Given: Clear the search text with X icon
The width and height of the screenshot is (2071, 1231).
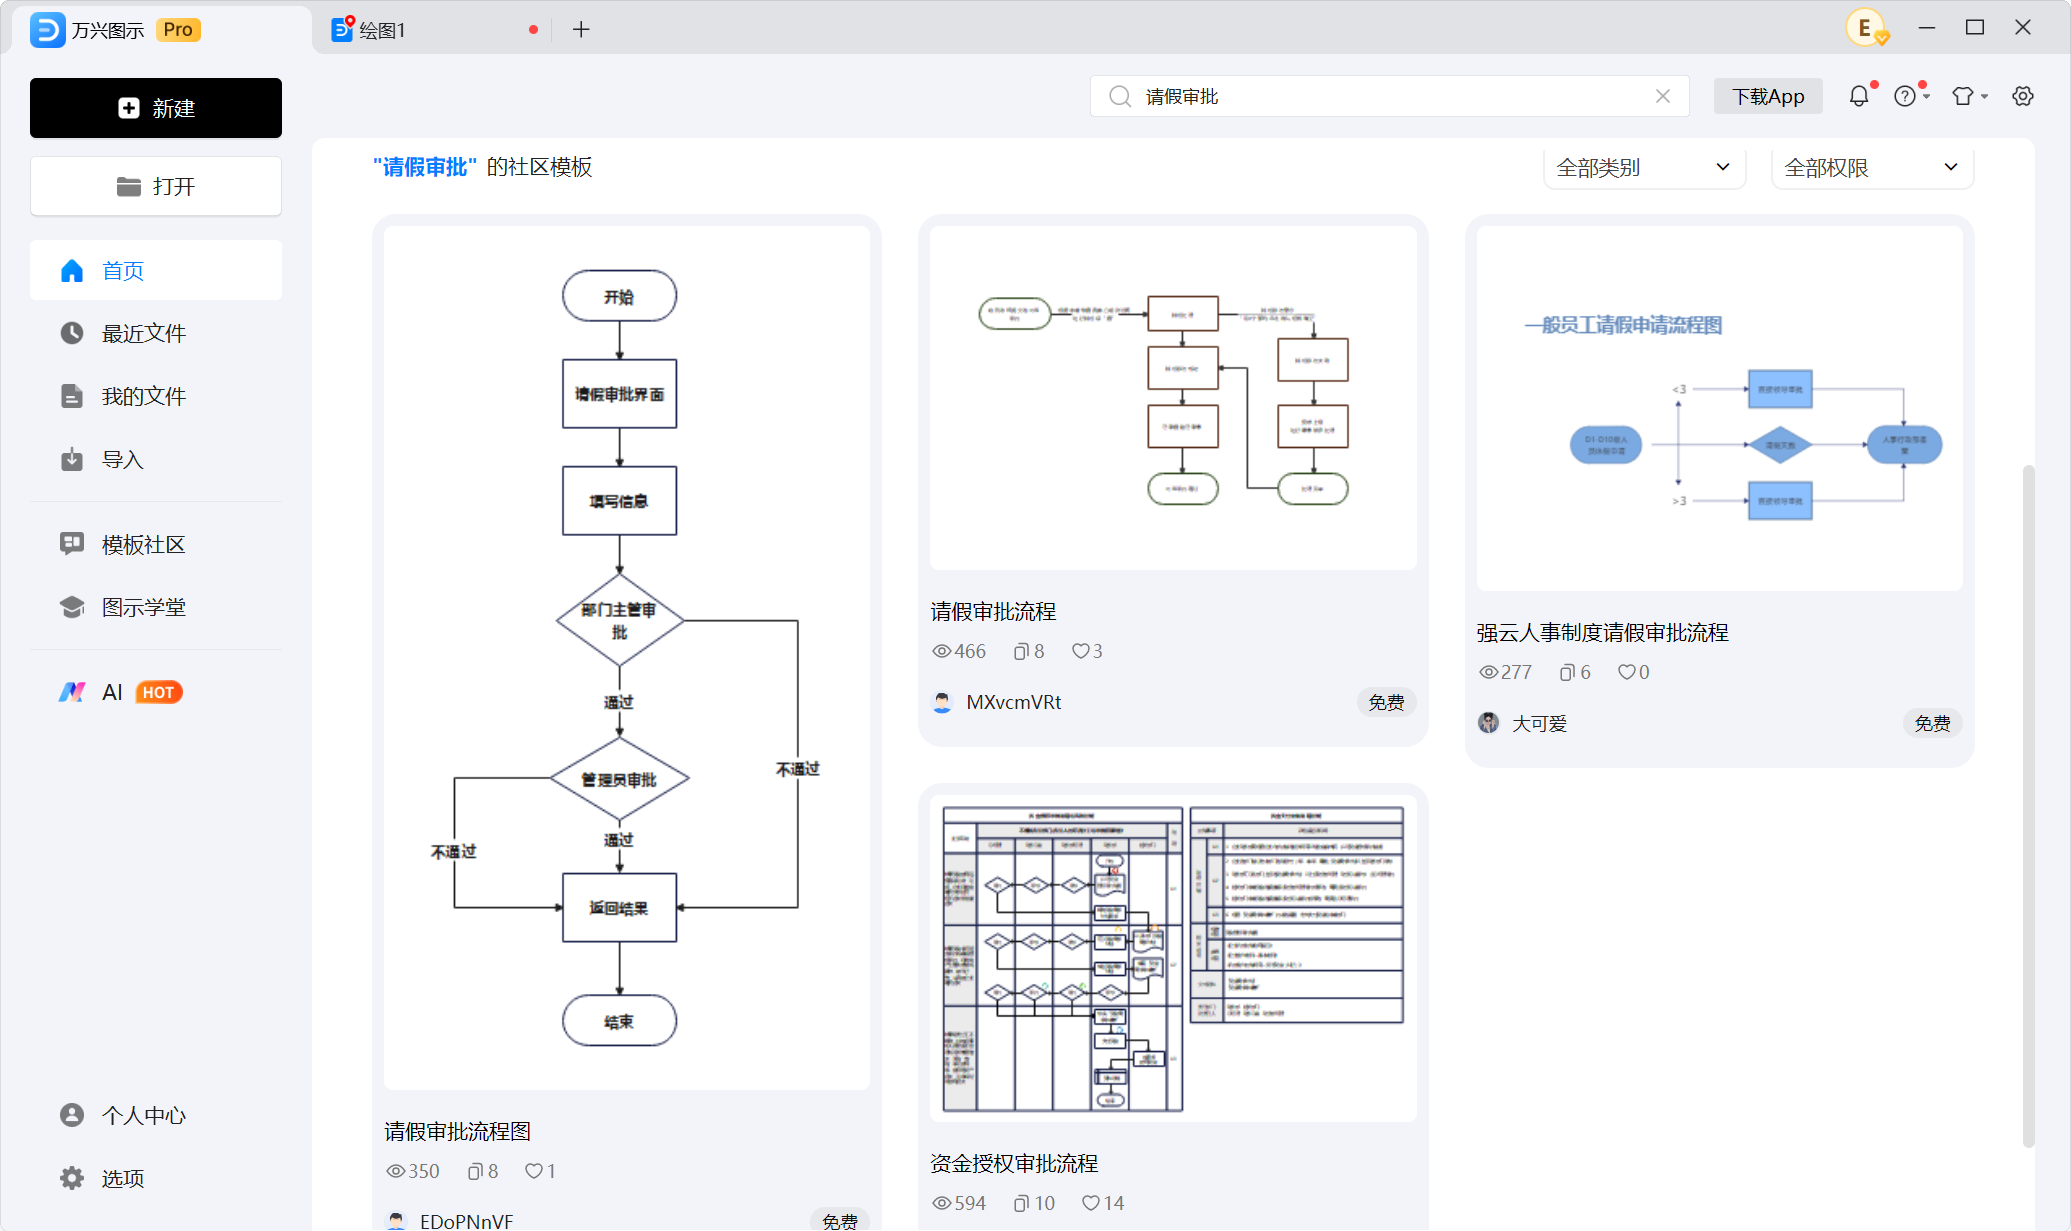Looking at the screenshot, I should pos(1663,96).
